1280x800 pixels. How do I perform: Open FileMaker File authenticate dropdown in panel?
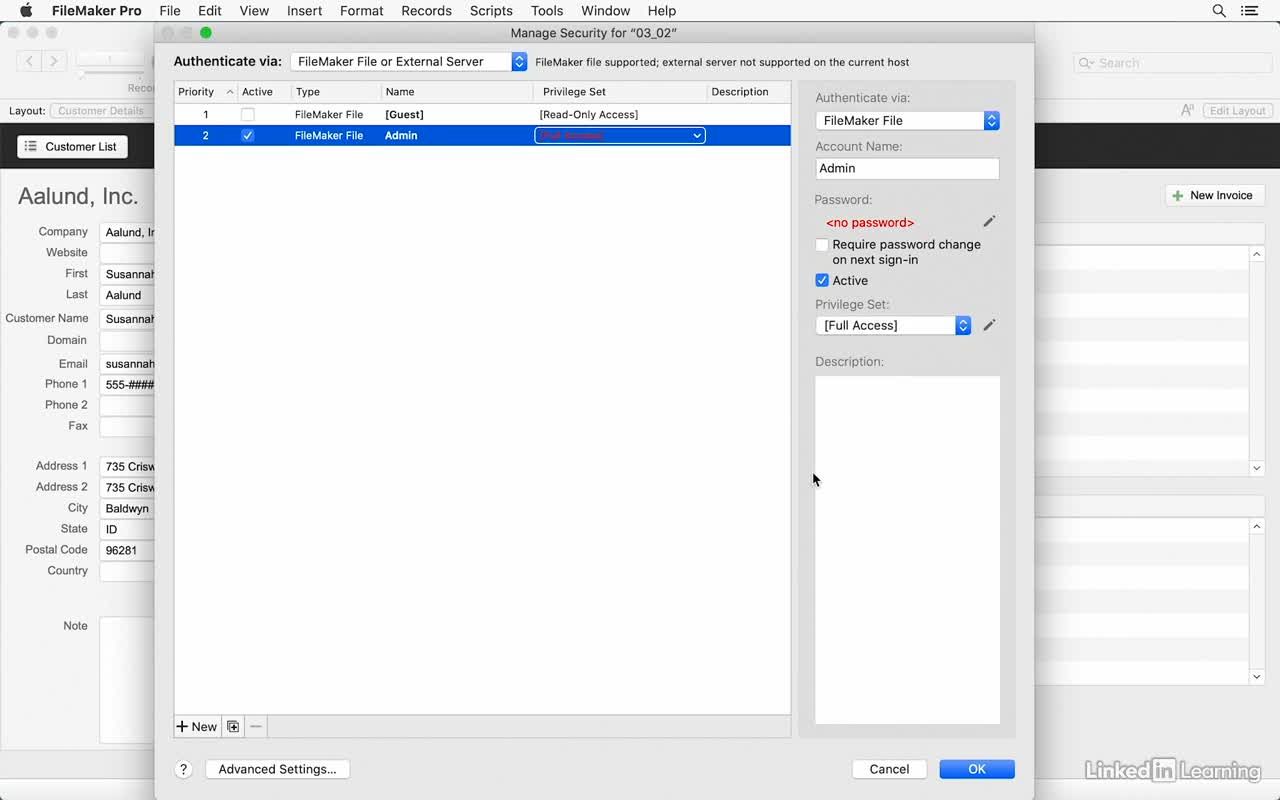[x=908, y=121]
